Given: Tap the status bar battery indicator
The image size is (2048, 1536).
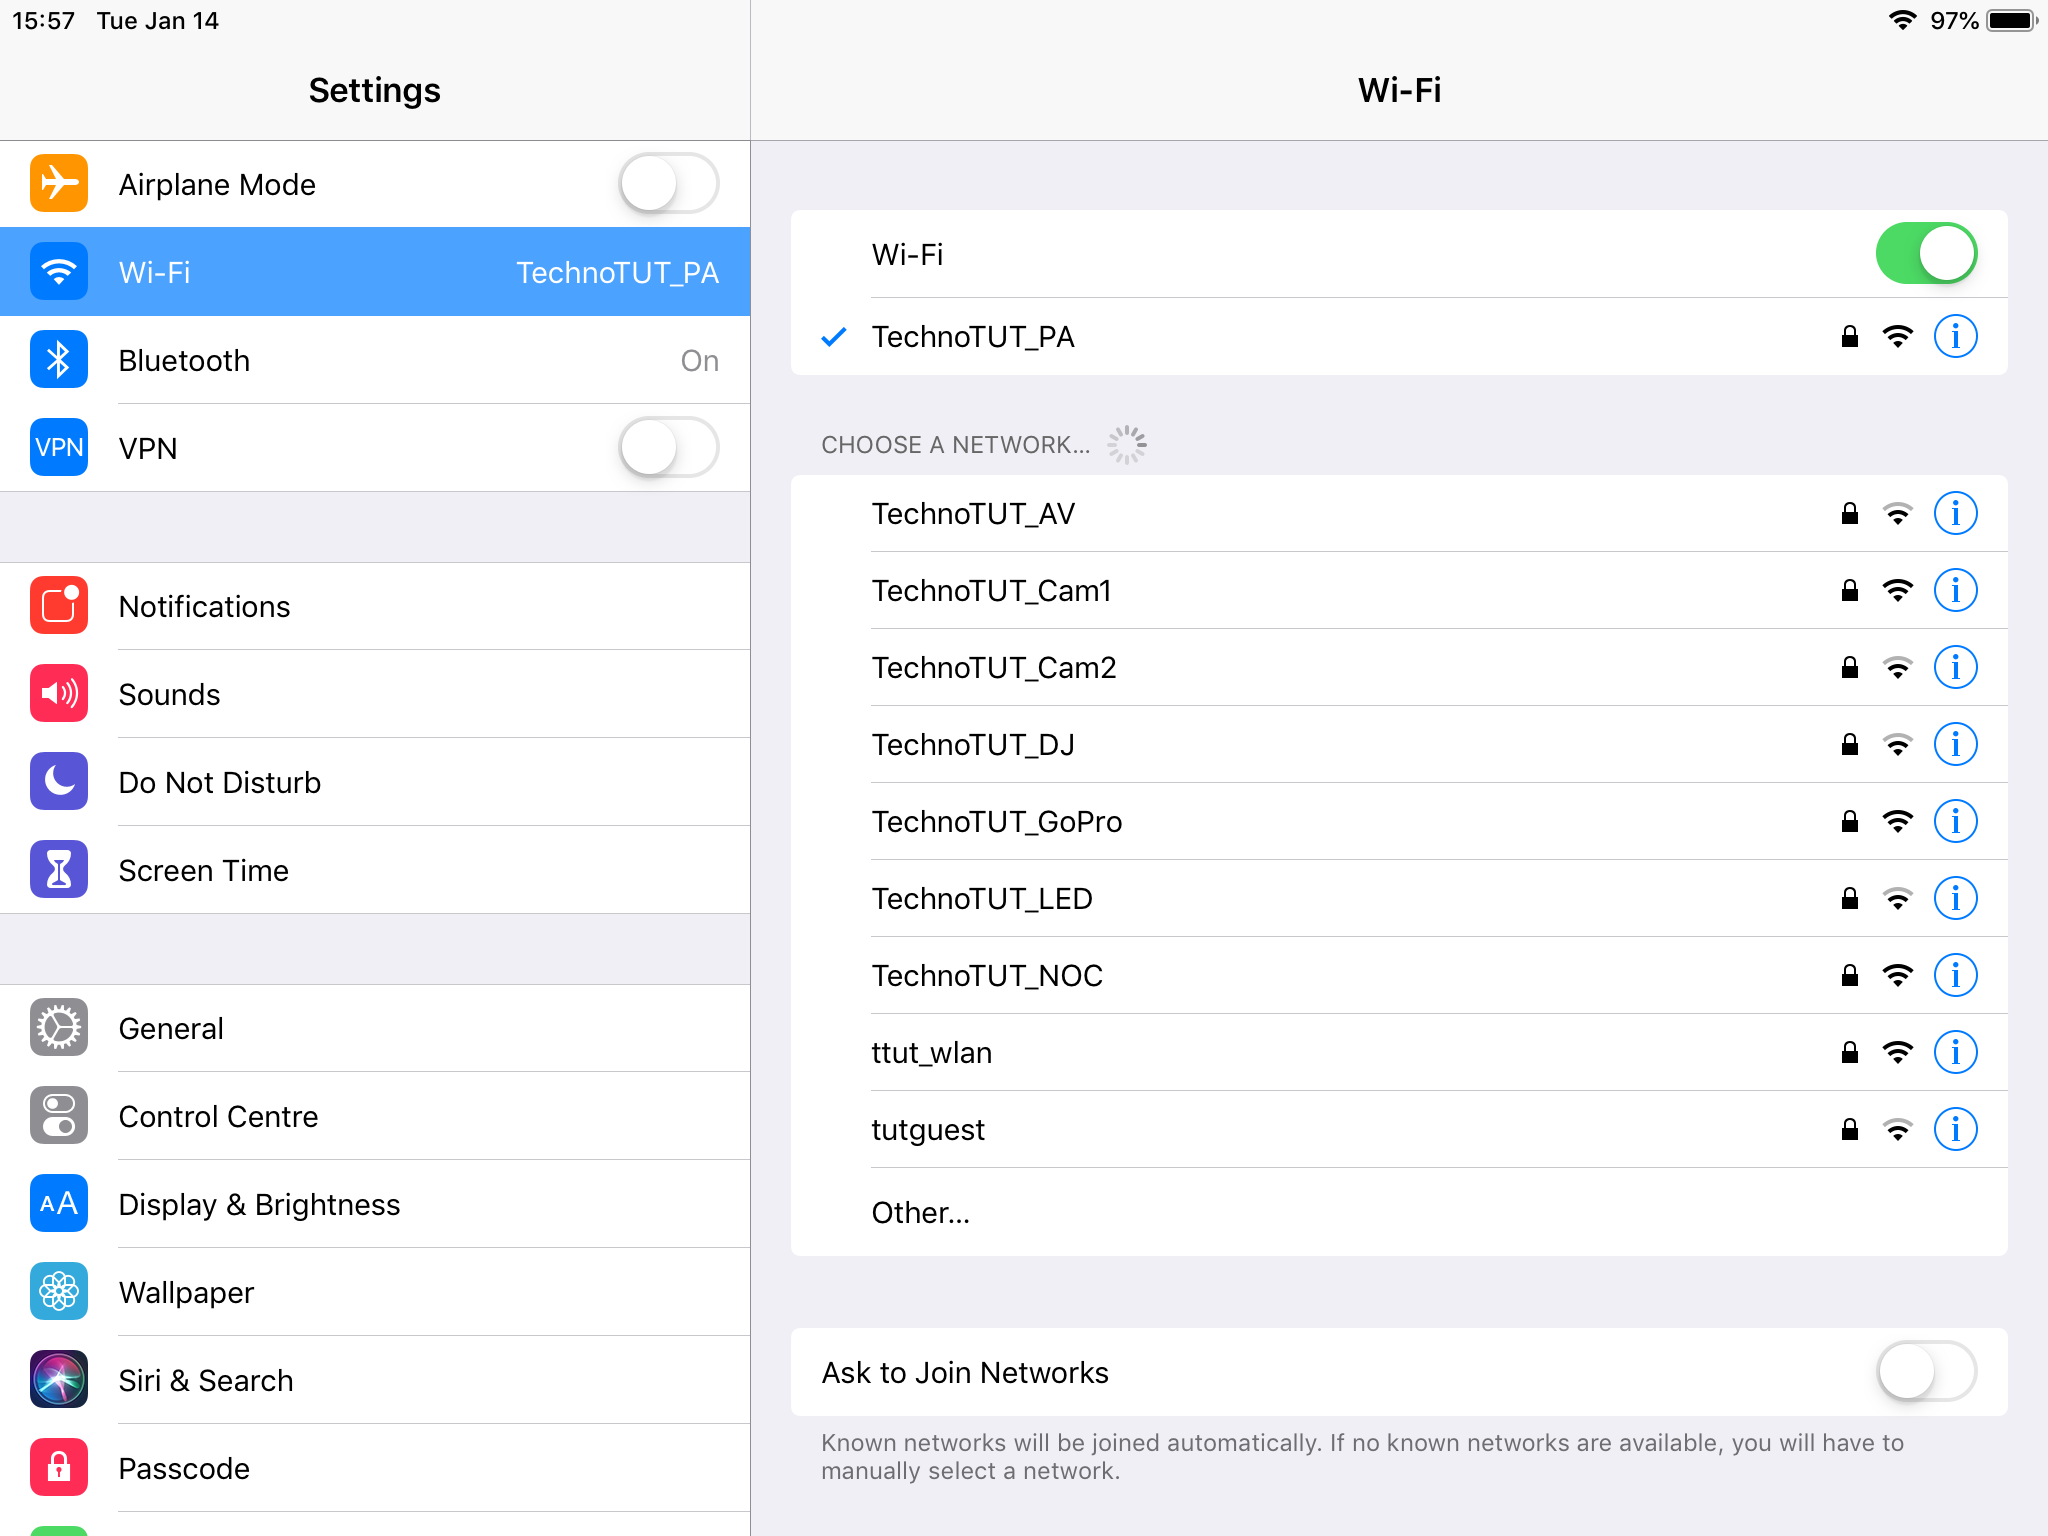Looking at the screenshot, I should coord(2012,21).
